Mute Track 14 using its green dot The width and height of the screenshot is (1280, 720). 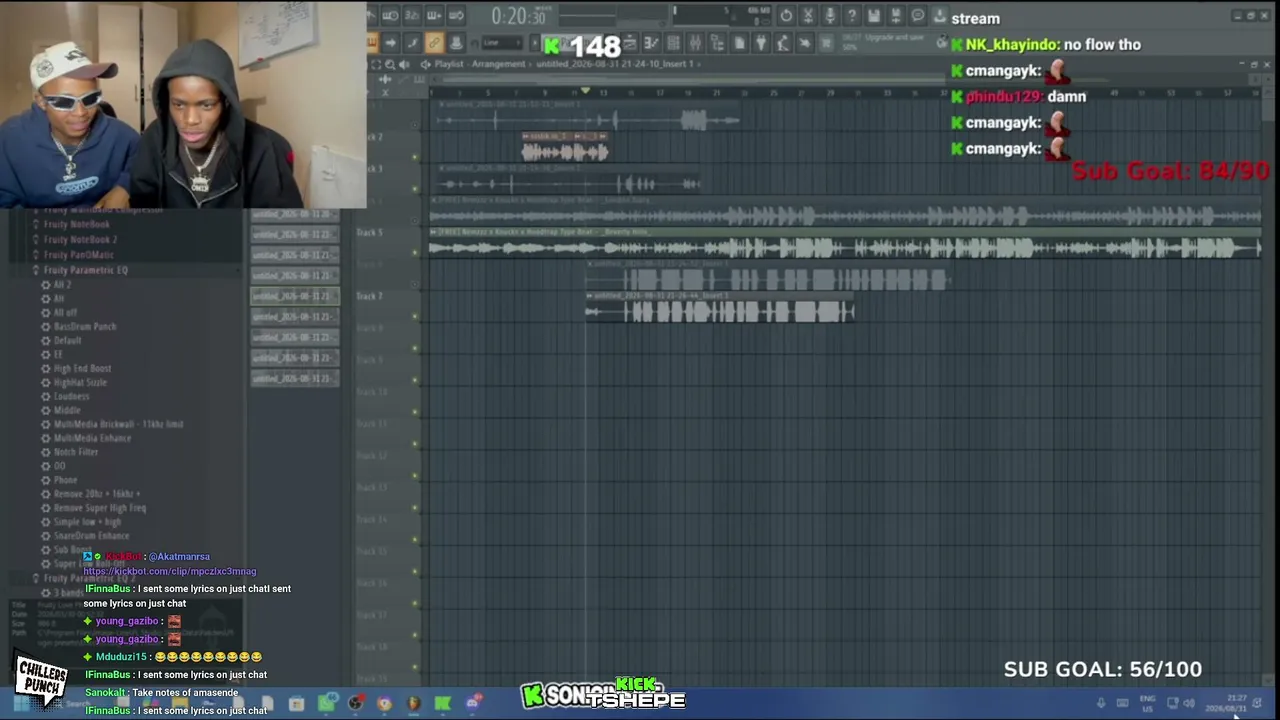[x=415, y=540]
